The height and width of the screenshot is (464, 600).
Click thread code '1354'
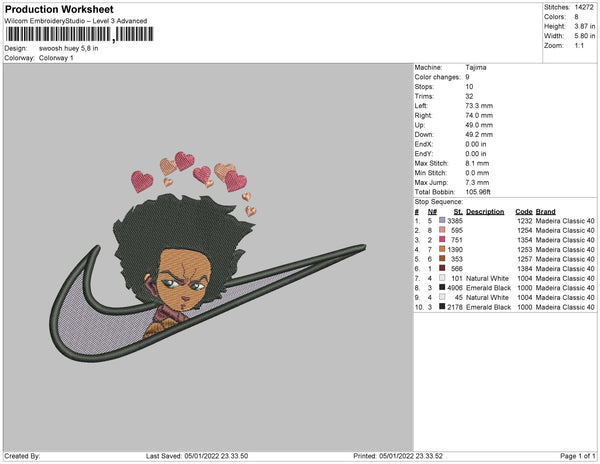pos(525,240)
